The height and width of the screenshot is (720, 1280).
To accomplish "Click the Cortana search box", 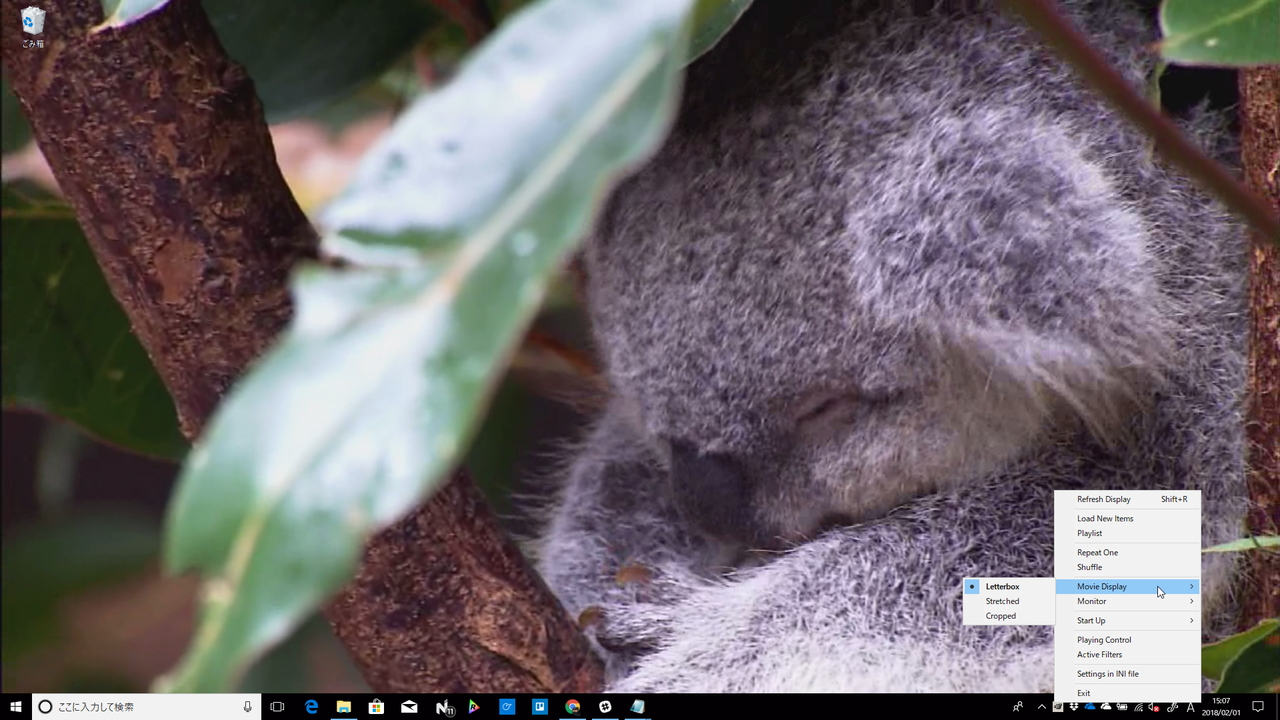I will (x=146, y=707).
